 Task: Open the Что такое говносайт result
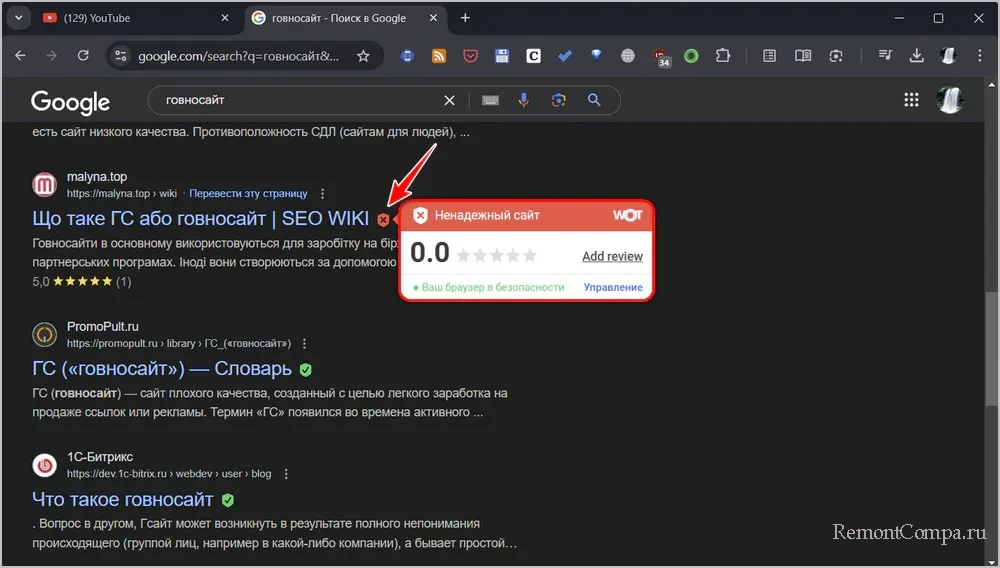pos(123,499)
